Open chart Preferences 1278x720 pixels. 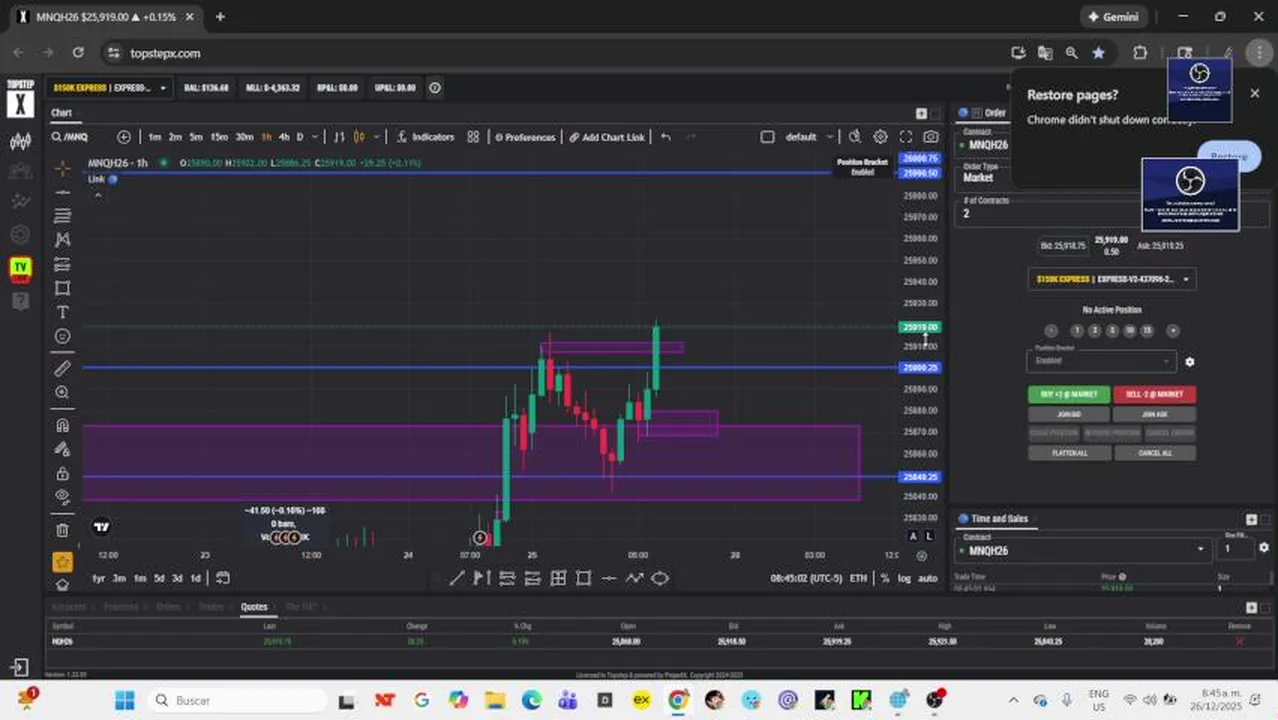coord(524,137)
